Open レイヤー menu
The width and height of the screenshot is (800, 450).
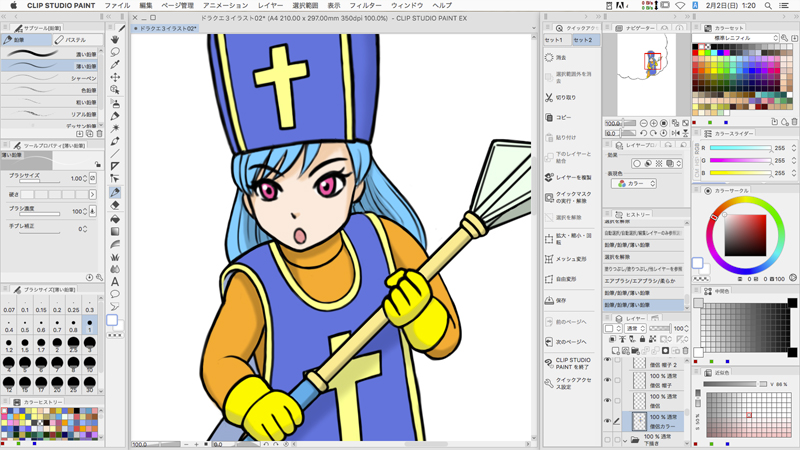click(270, 6)
